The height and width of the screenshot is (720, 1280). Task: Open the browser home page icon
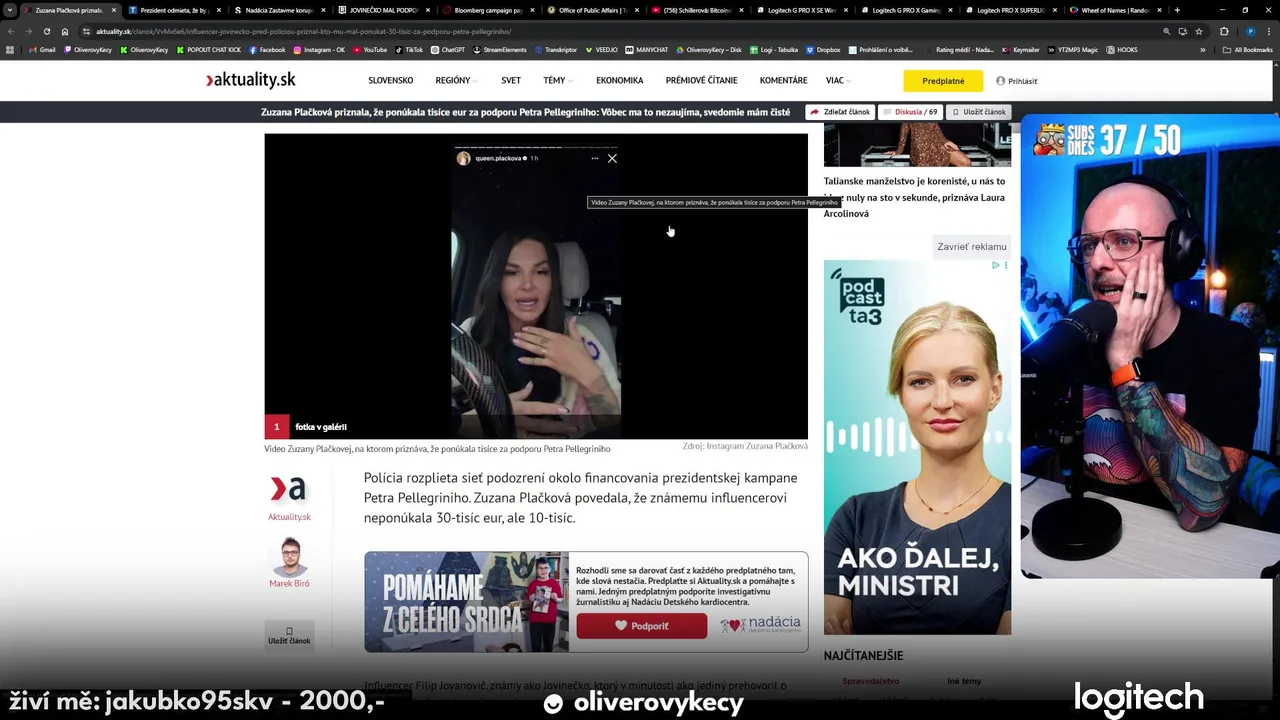coord(65,31)
